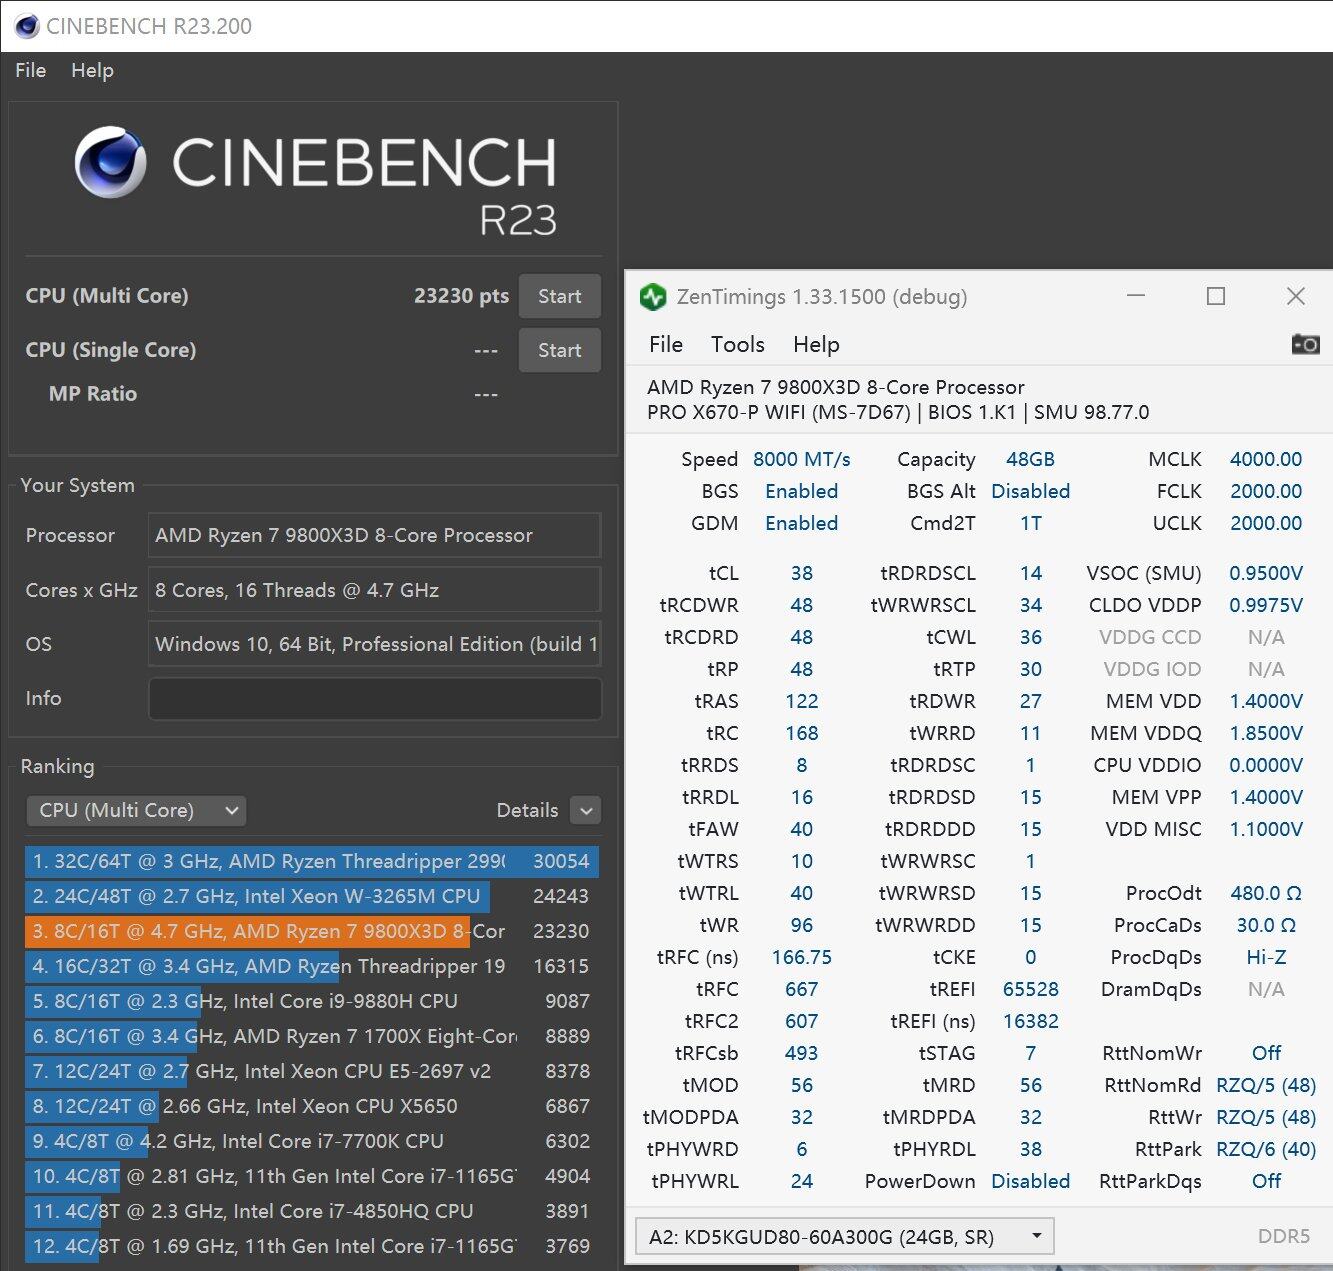Screen dimensions: 1333x1271
Task: Click the Cinebench R23 sphere logo
Action: 110,162
